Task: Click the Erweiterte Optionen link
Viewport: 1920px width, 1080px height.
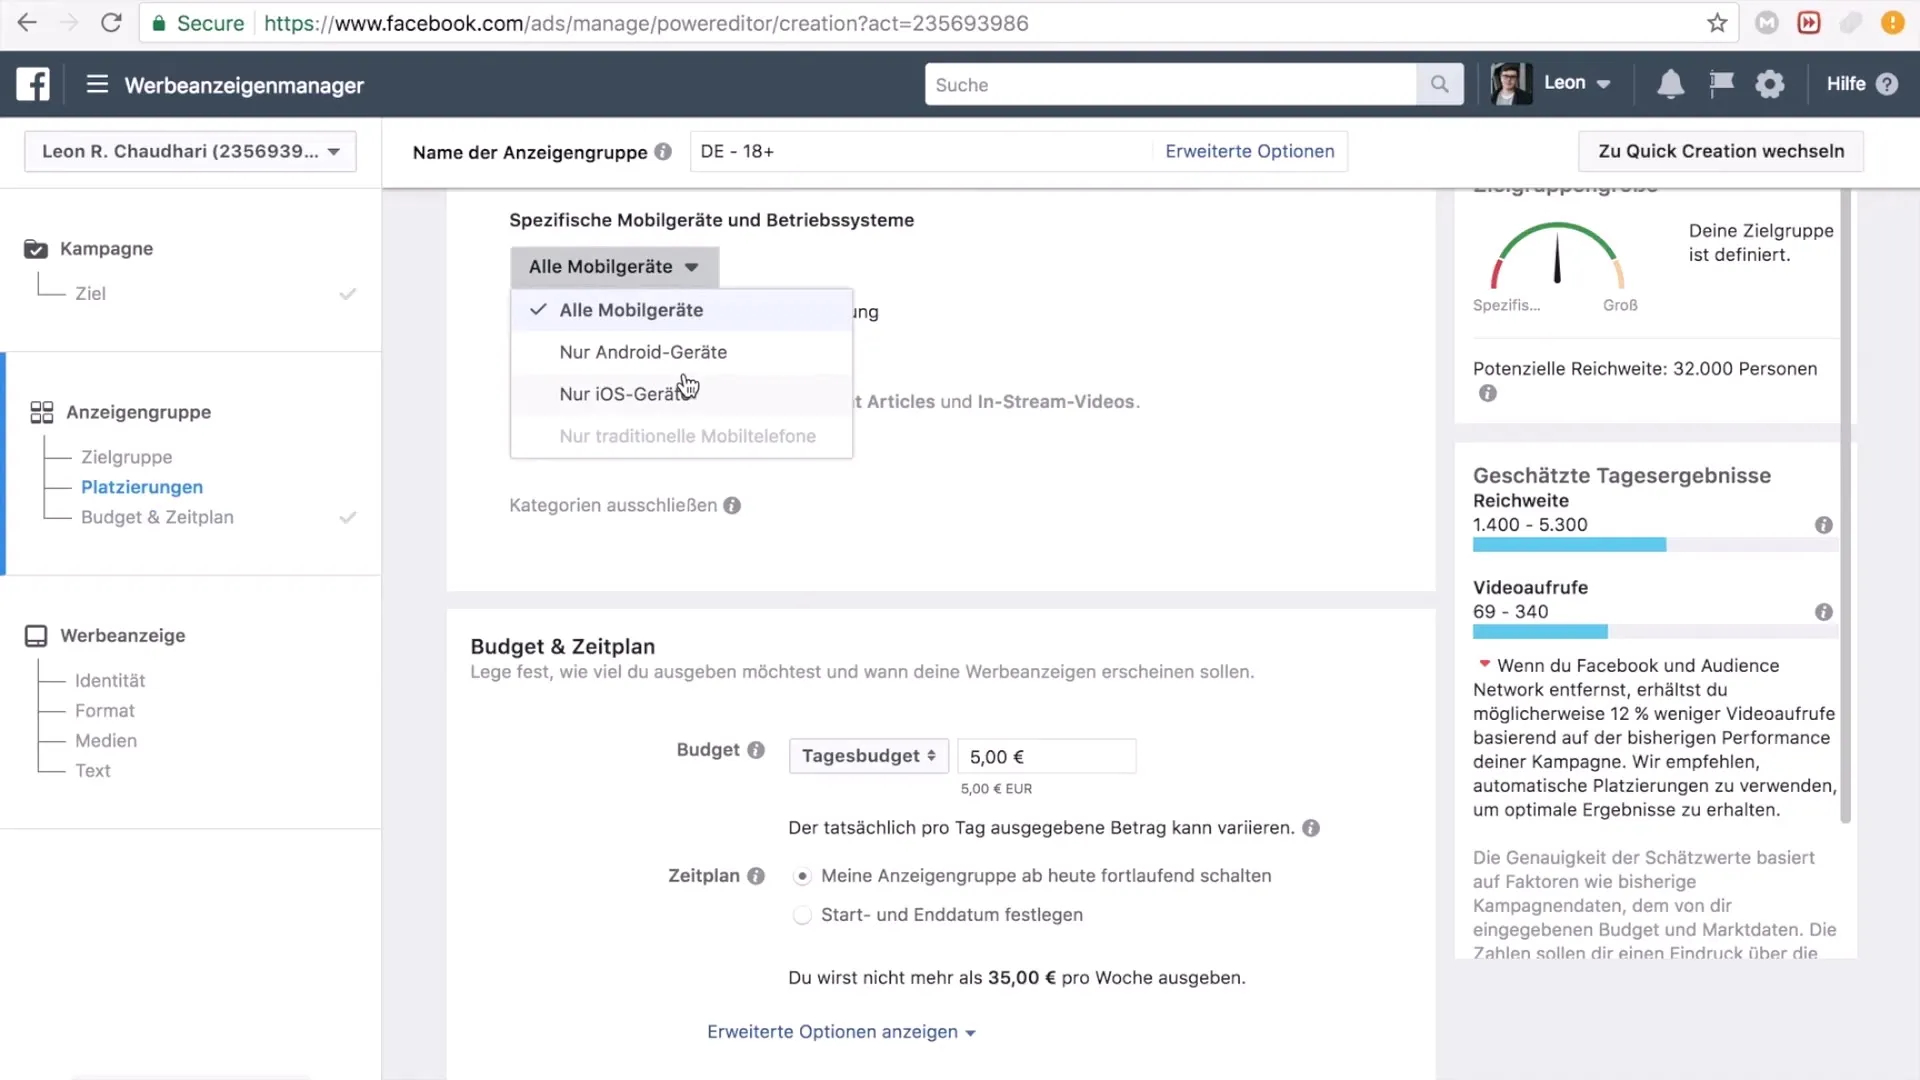Action: point(1250,151)
